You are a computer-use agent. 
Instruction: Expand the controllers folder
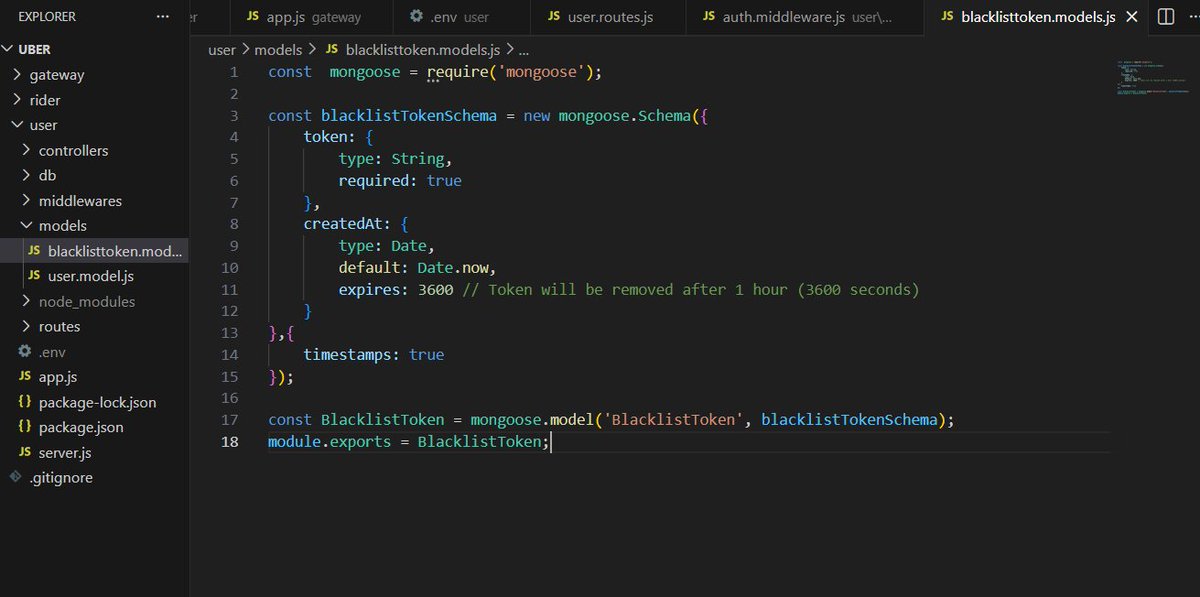point(26,151)
